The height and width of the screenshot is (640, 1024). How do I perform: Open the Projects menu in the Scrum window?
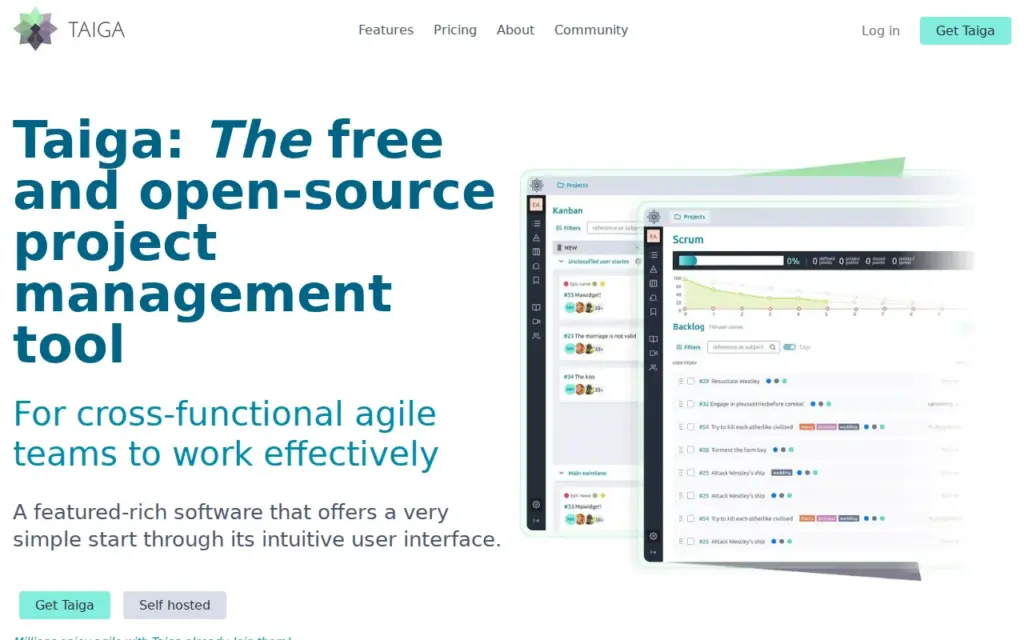(690, 217)
